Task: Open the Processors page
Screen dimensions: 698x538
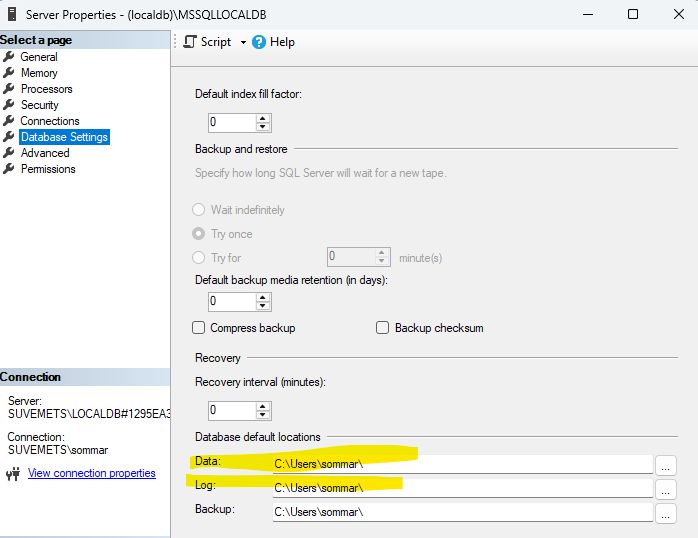Action: tap(46, 89)
